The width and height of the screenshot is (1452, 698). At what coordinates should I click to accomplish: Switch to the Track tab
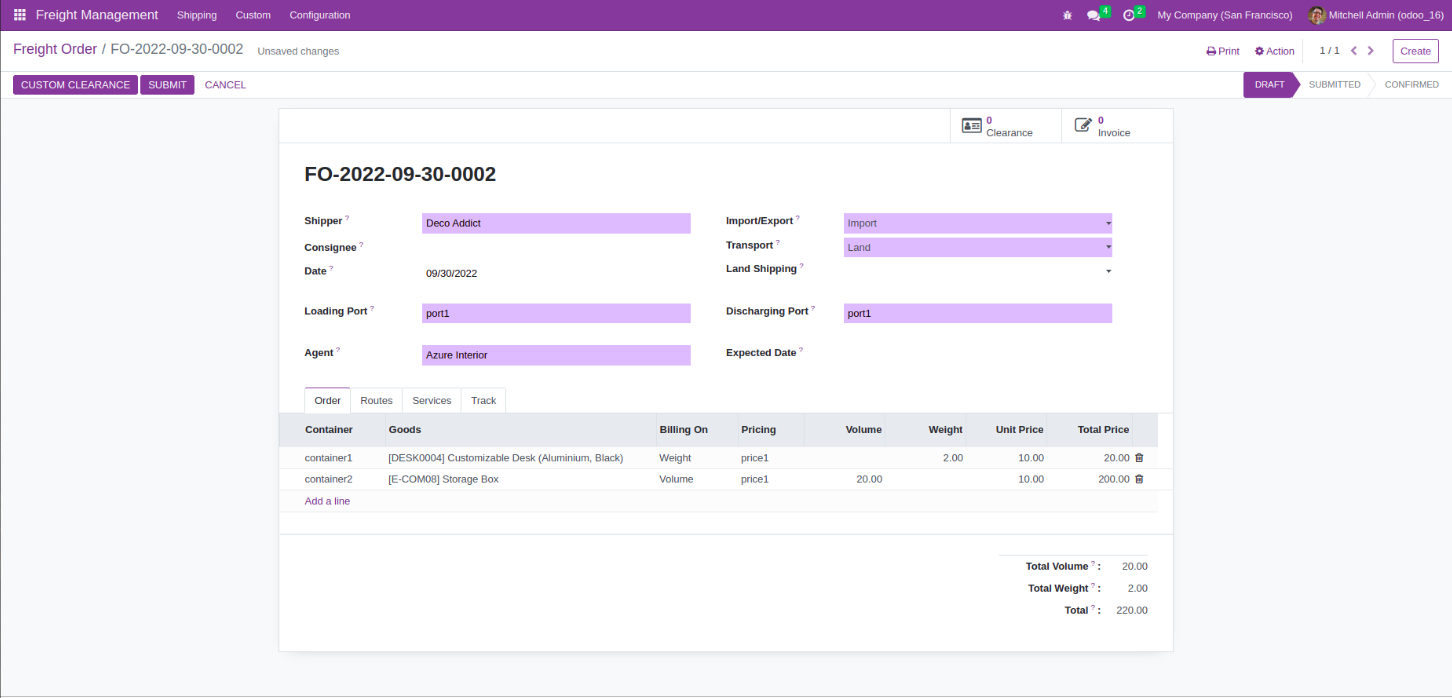click(x=483, y=401)
